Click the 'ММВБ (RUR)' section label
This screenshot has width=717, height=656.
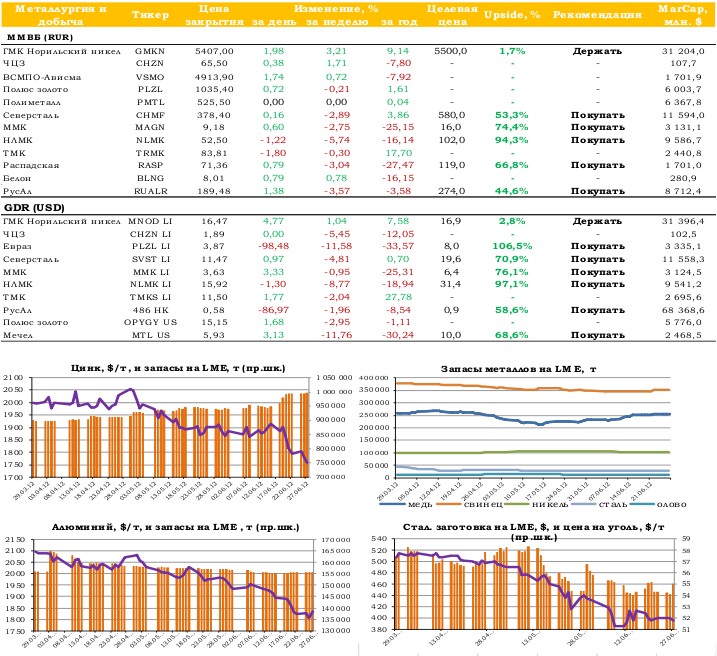[x=40, y=37]
